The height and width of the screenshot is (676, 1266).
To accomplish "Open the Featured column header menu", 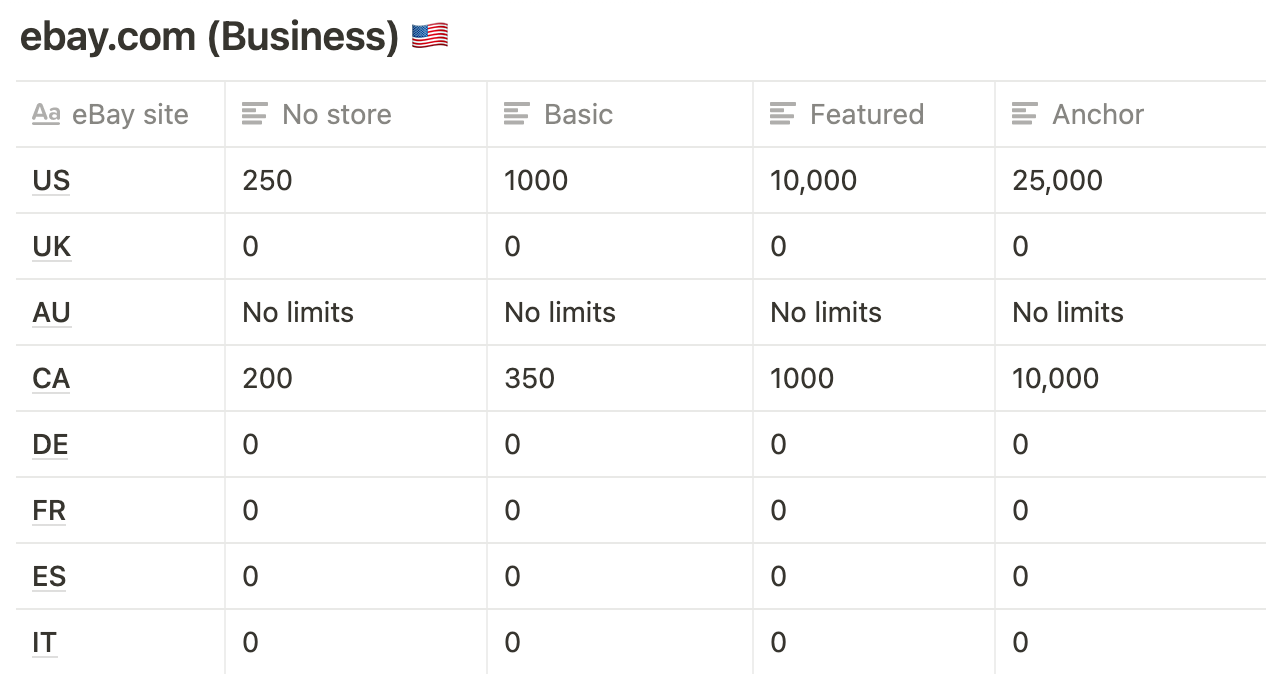I will click(874, 114).
